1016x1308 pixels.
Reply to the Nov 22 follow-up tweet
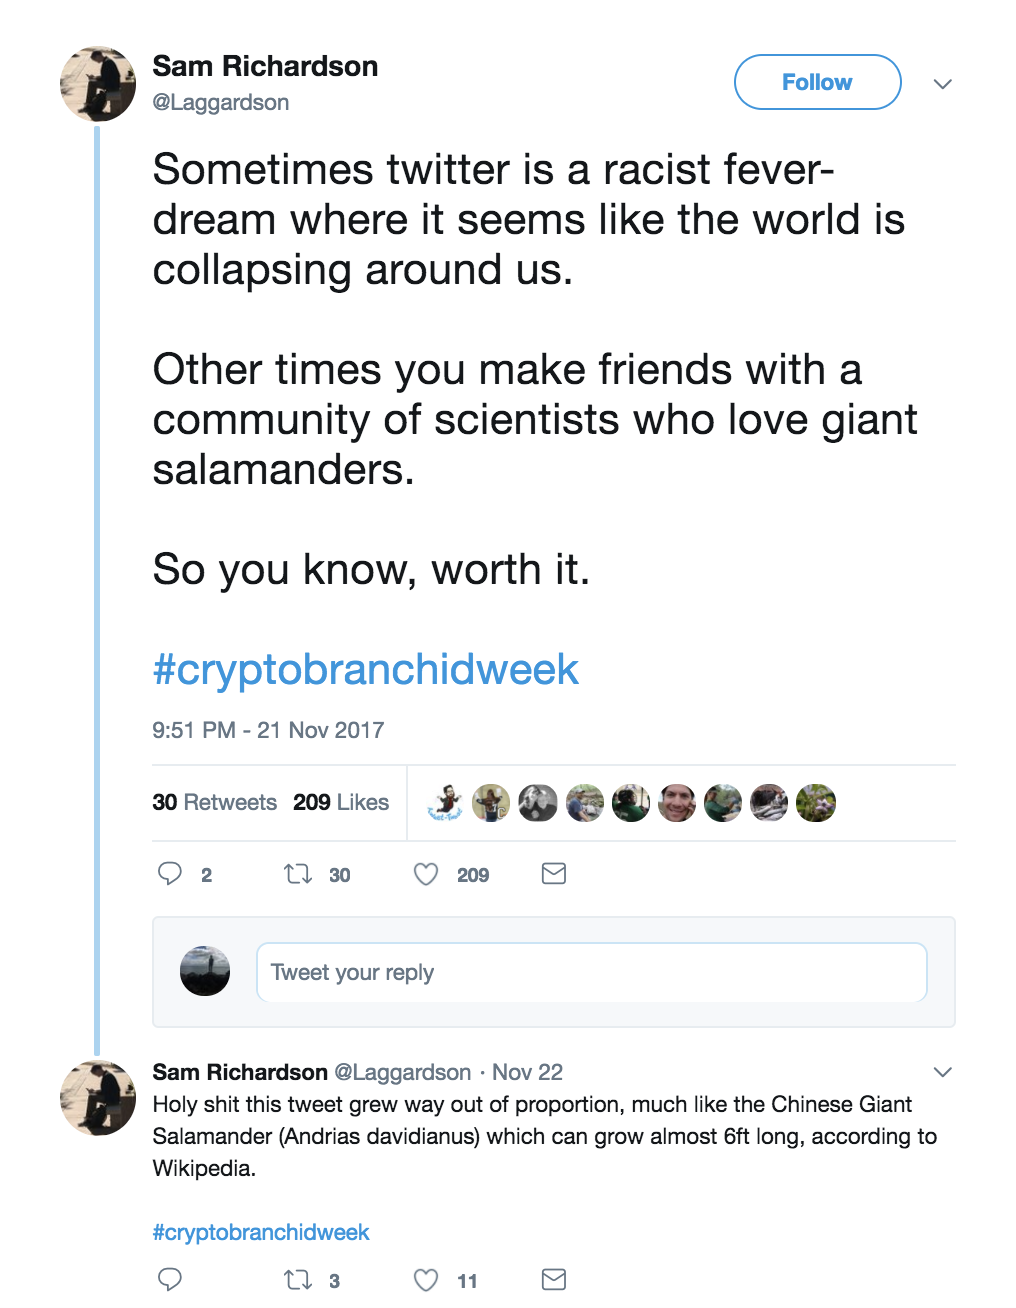click(170, 1279)
